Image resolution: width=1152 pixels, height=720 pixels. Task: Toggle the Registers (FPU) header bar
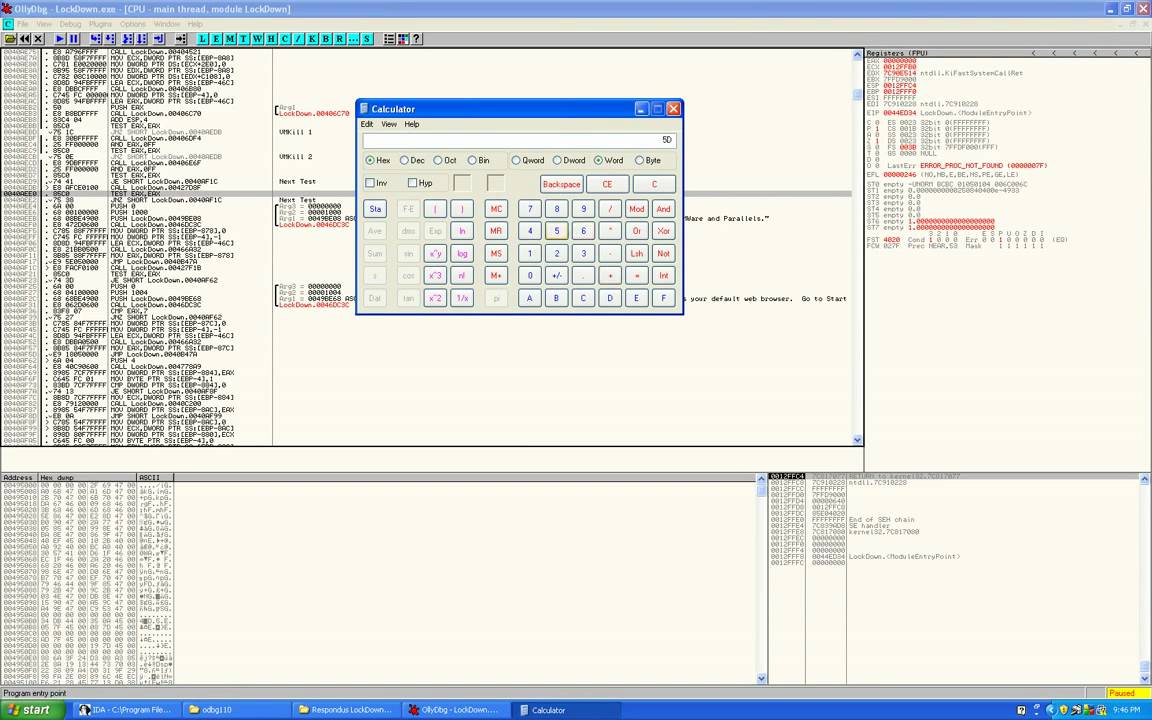tap(1007, 53)
